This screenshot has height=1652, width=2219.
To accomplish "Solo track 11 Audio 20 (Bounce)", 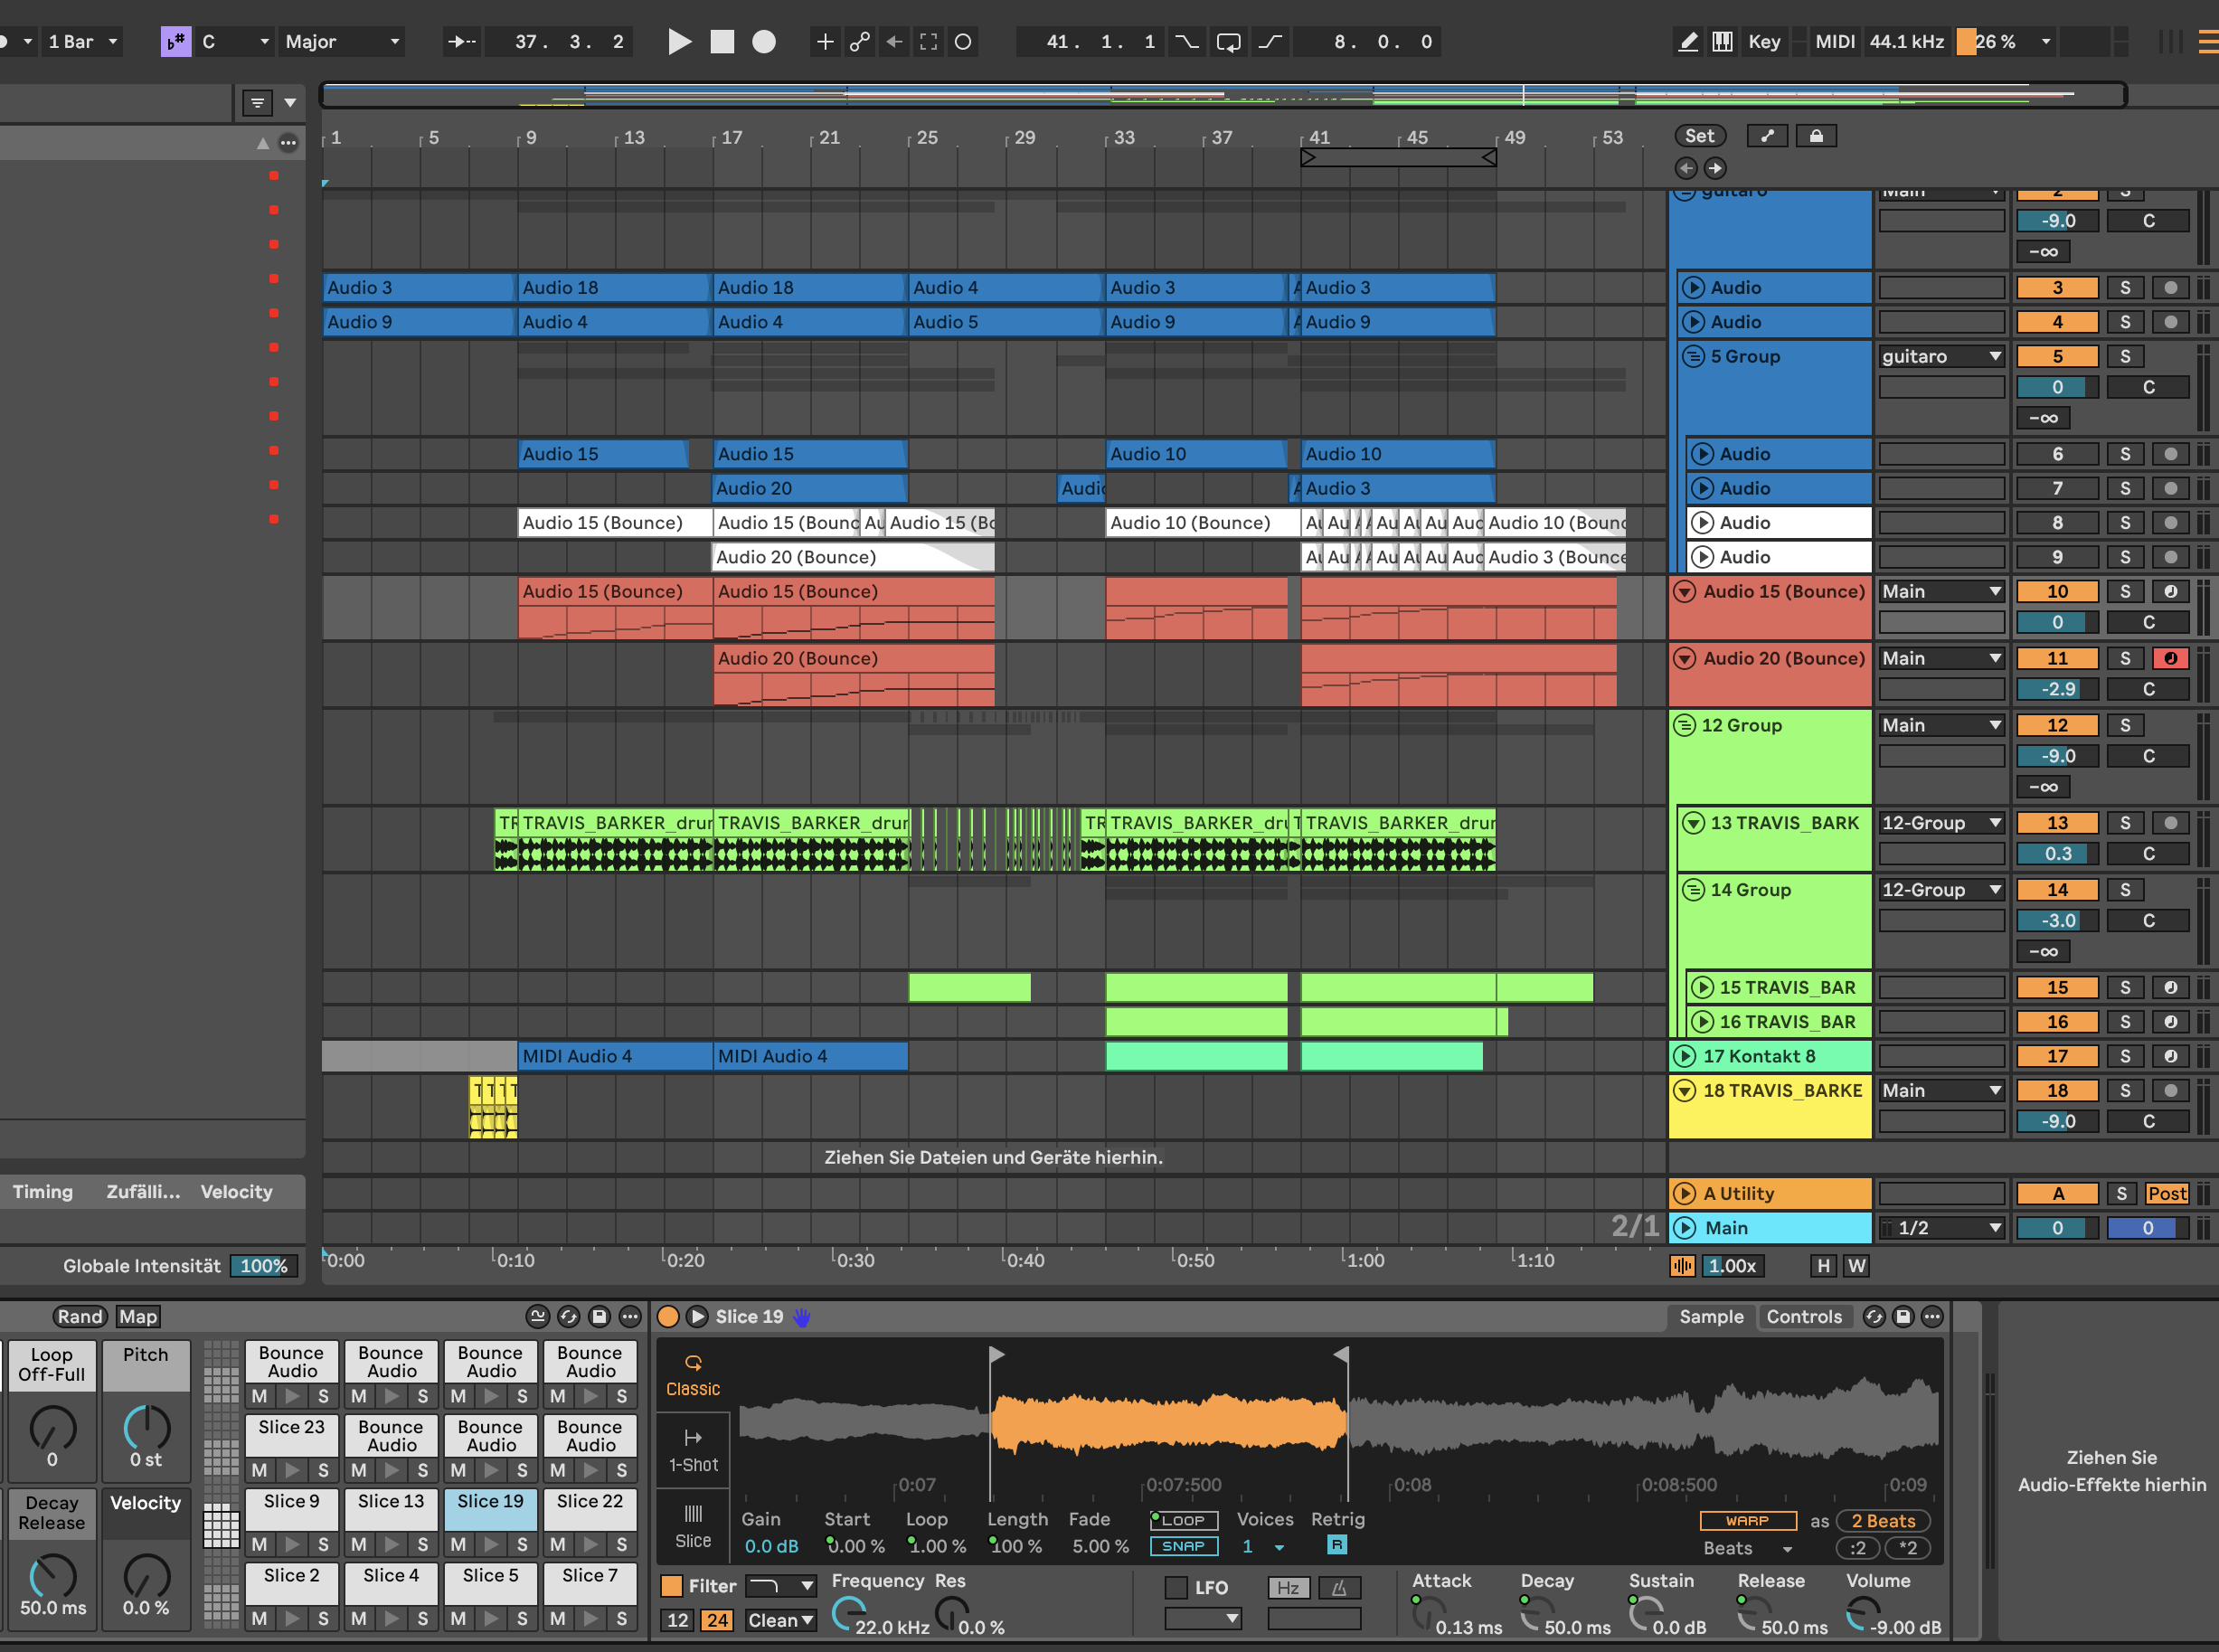I will (x=2124, y=658).
